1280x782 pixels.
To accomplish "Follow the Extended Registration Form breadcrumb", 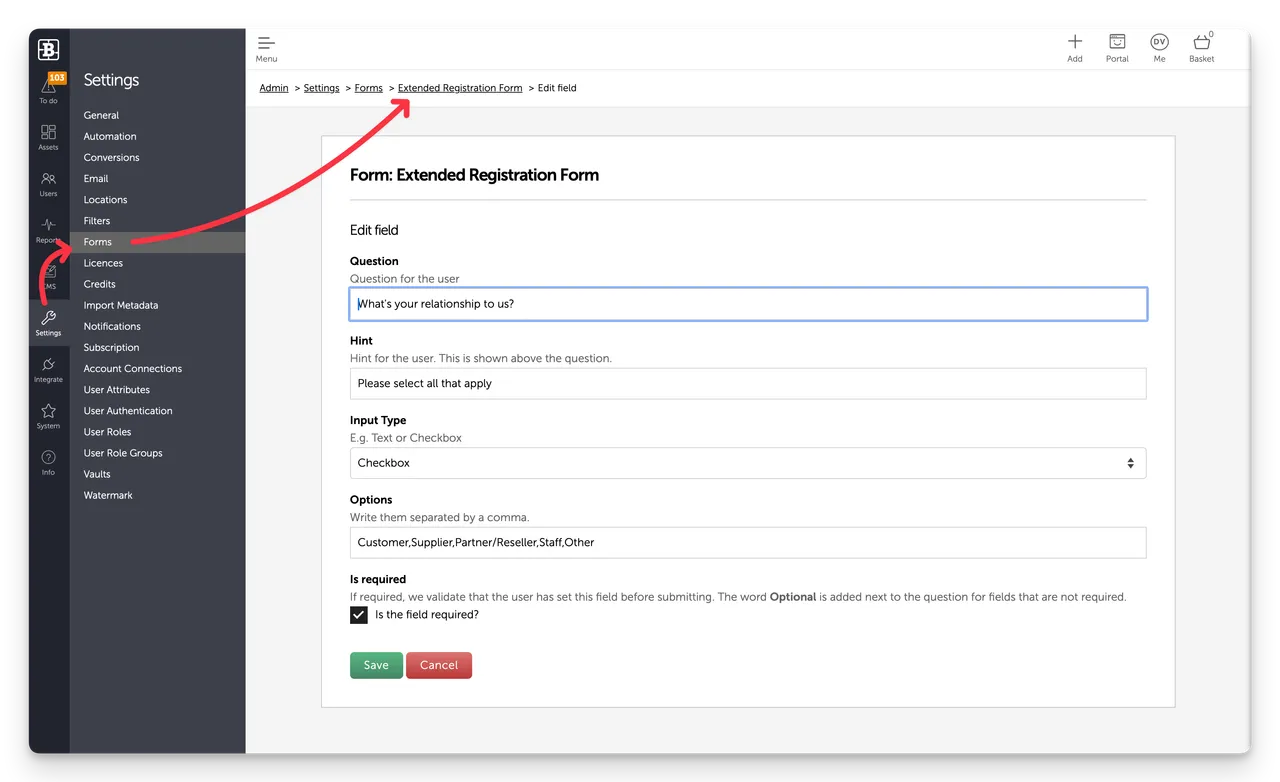I will click(x=460, y=88).
